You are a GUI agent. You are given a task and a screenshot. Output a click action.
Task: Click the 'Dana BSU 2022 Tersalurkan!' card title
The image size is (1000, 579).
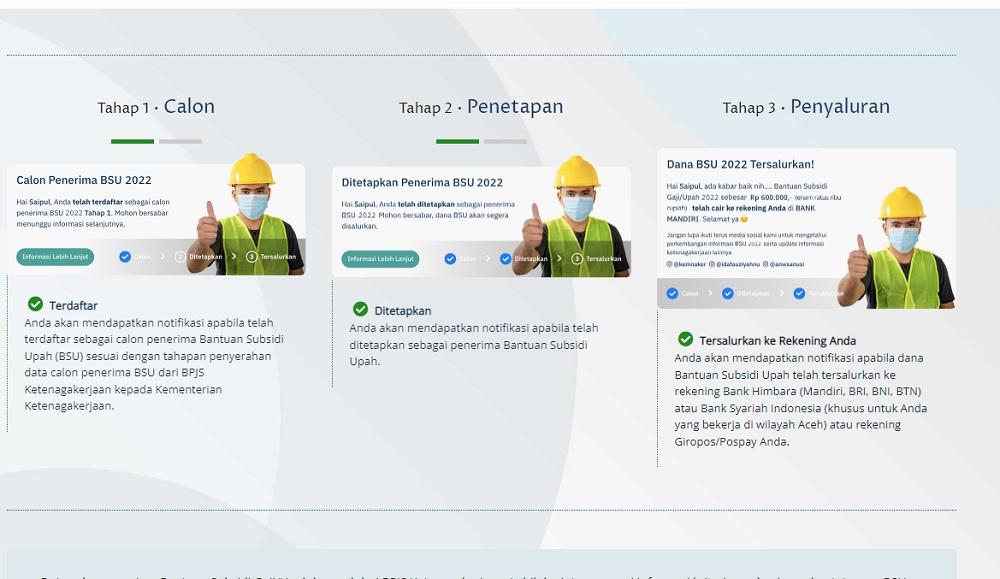pos(740,164)
